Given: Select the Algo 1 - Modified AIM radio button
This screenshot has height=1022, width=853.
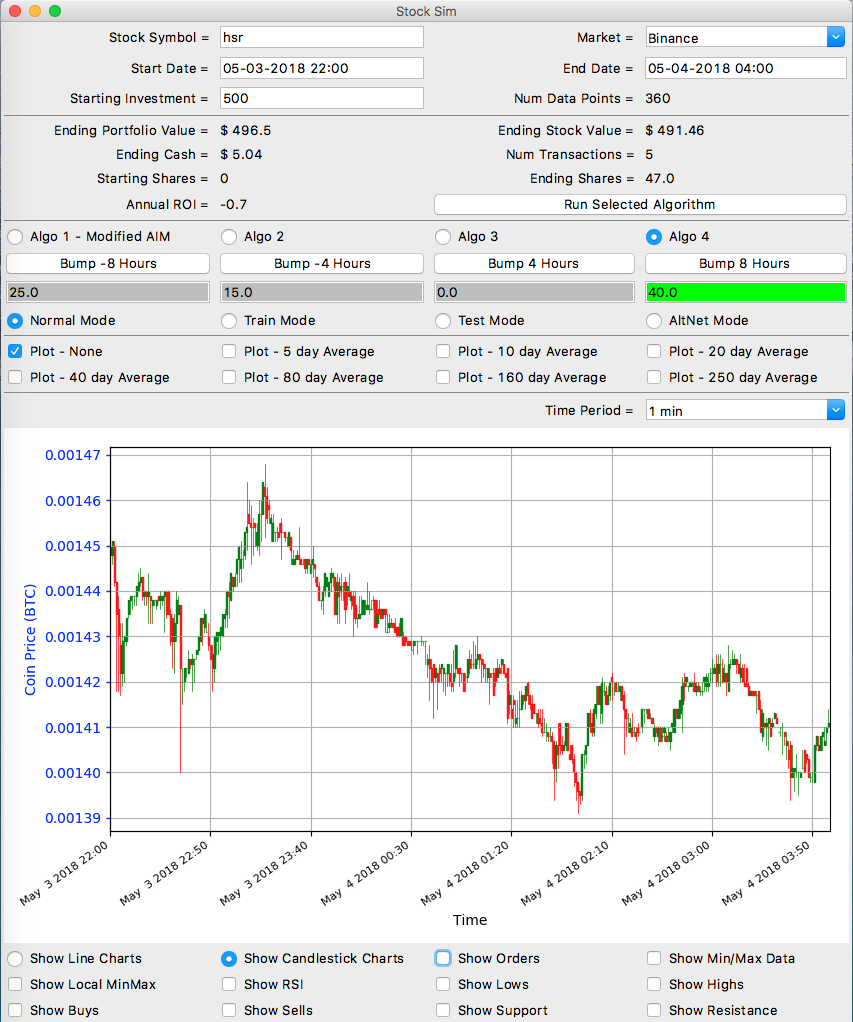Looking at the screenshot, I should click(x=15, y=237).
